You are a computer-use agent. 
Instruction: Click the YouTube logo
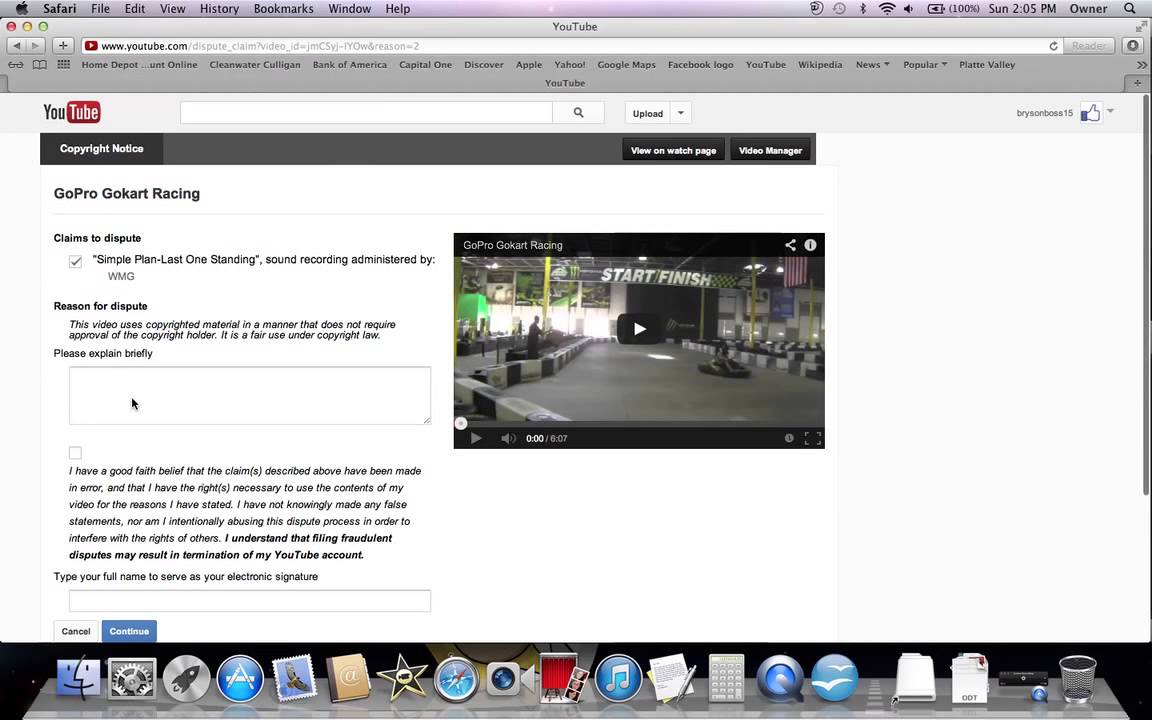[72, 112]
